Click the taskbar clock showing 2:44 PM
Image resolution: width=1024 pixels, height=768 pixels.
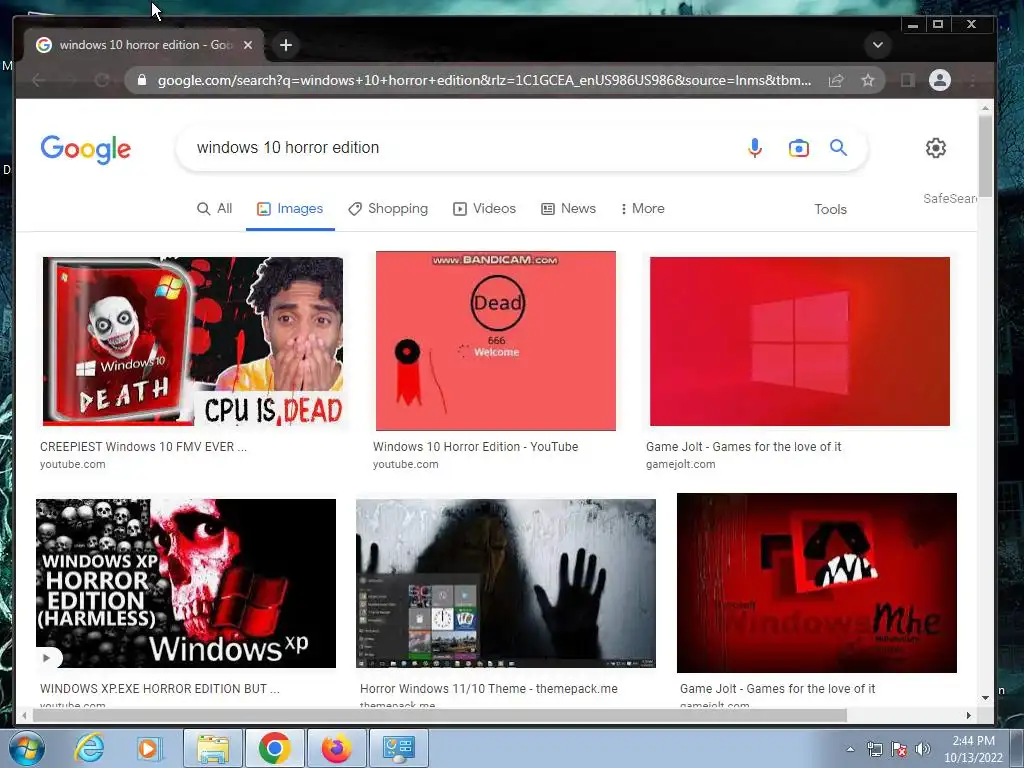point(973,749)
